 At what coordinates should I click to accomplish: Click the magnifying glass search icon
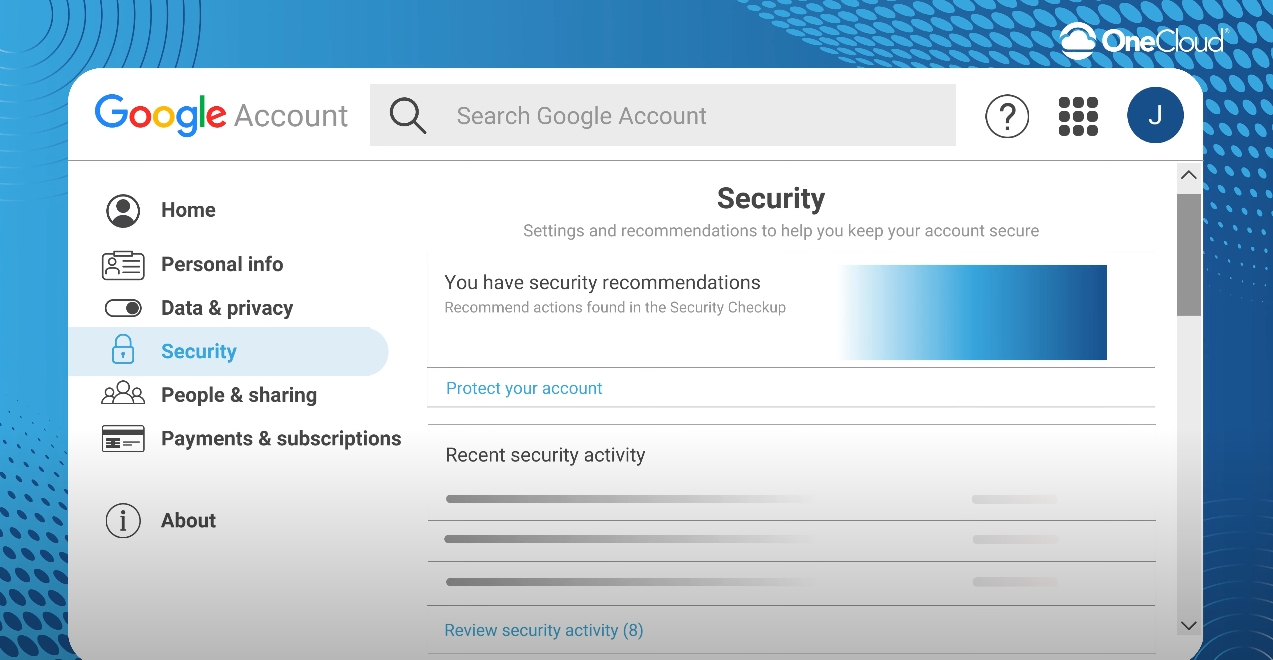408,116
